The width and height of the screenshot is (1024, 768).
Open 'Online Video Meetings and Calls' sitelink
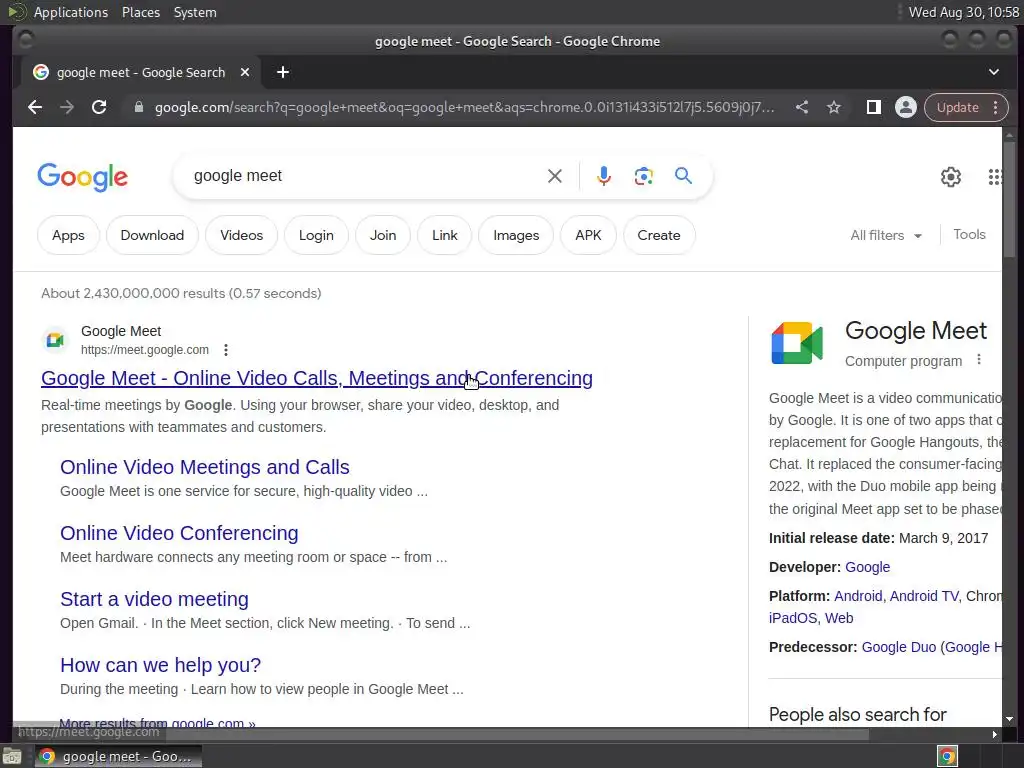coord(205,467)
